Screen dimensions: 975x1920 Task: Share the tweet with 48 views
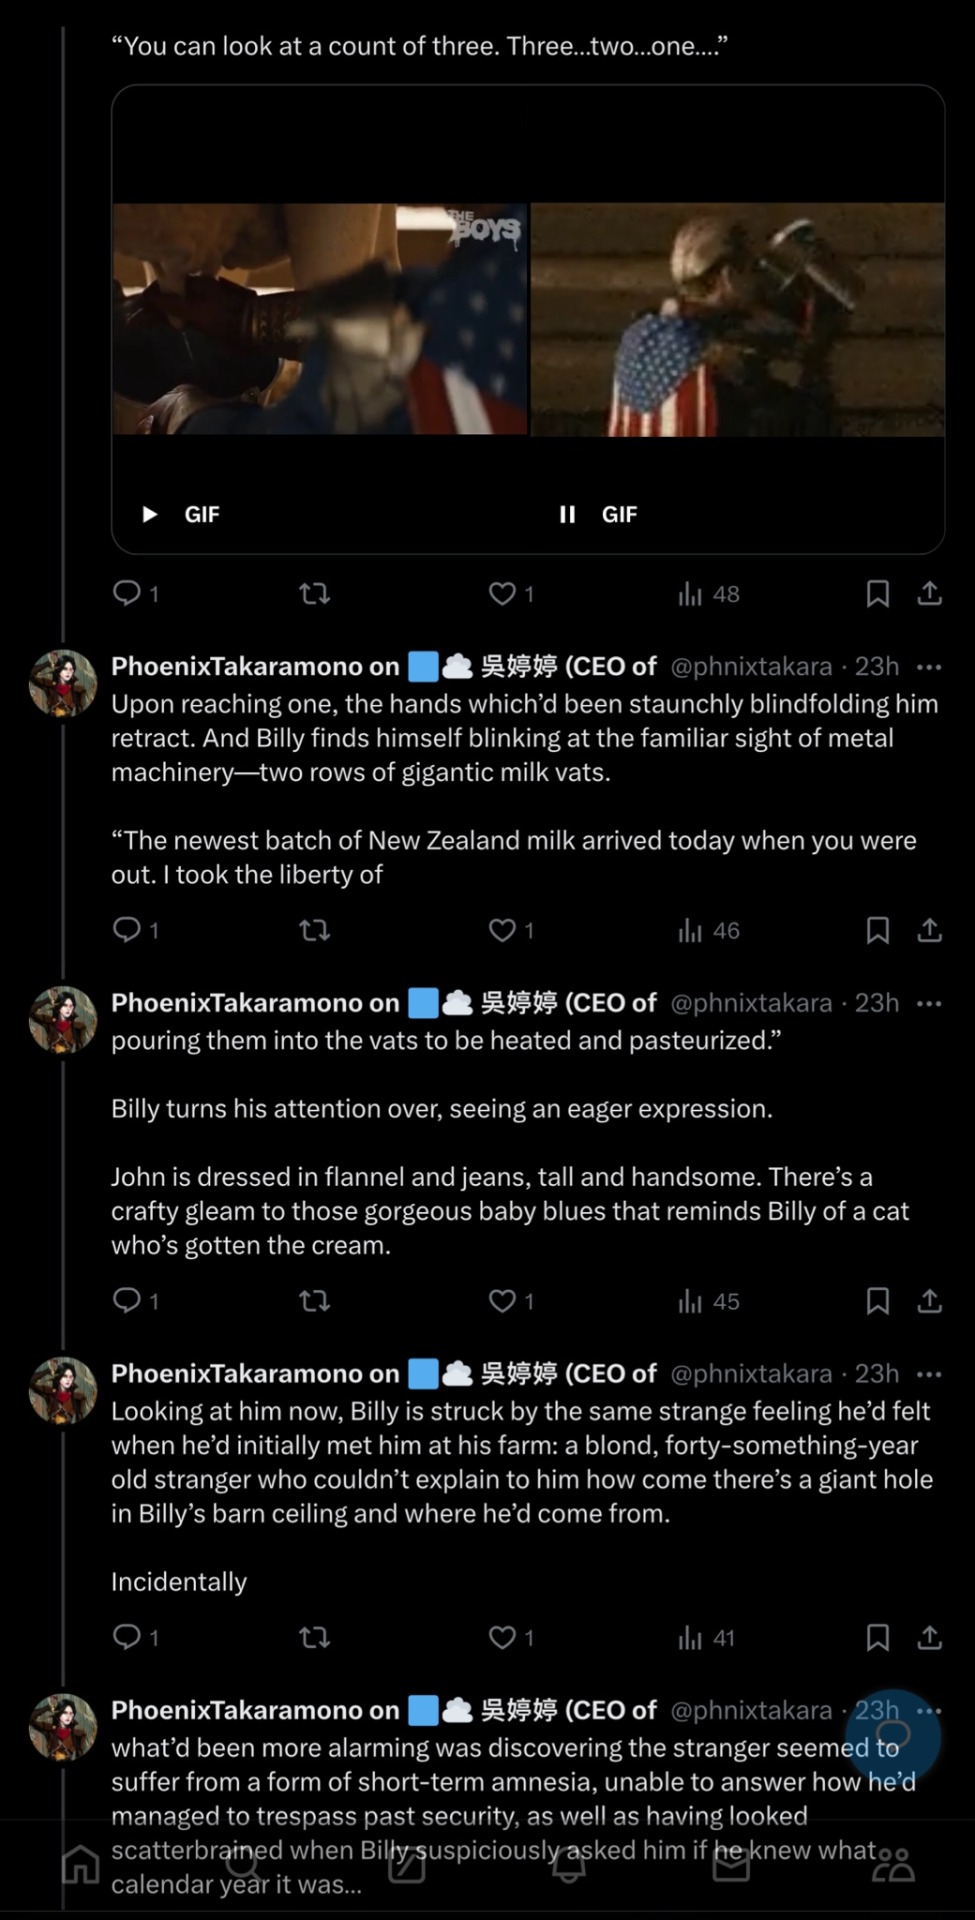[x=929, y=594]
